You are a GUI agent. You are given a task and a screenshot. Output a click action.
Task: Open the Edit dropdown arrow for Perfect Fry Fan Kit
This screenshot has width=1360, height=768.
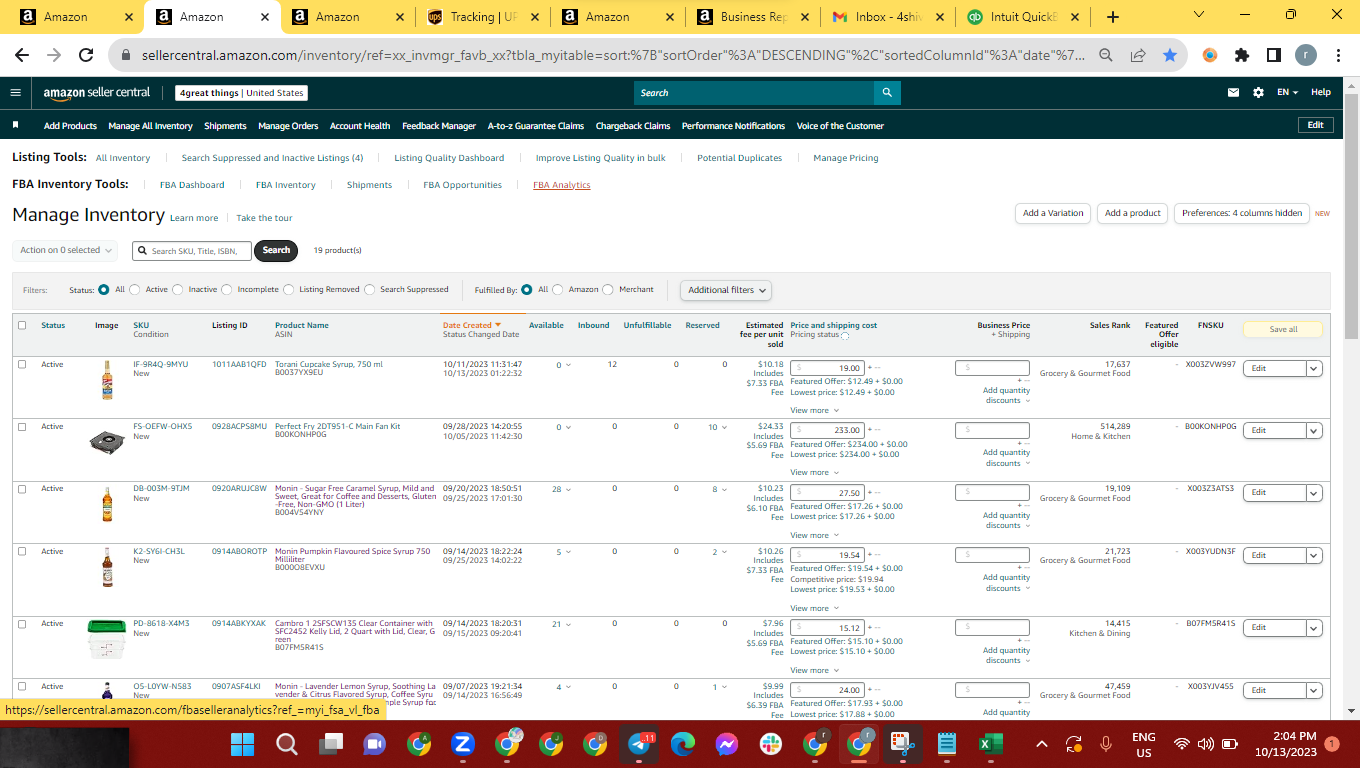tap(1315, 430)
